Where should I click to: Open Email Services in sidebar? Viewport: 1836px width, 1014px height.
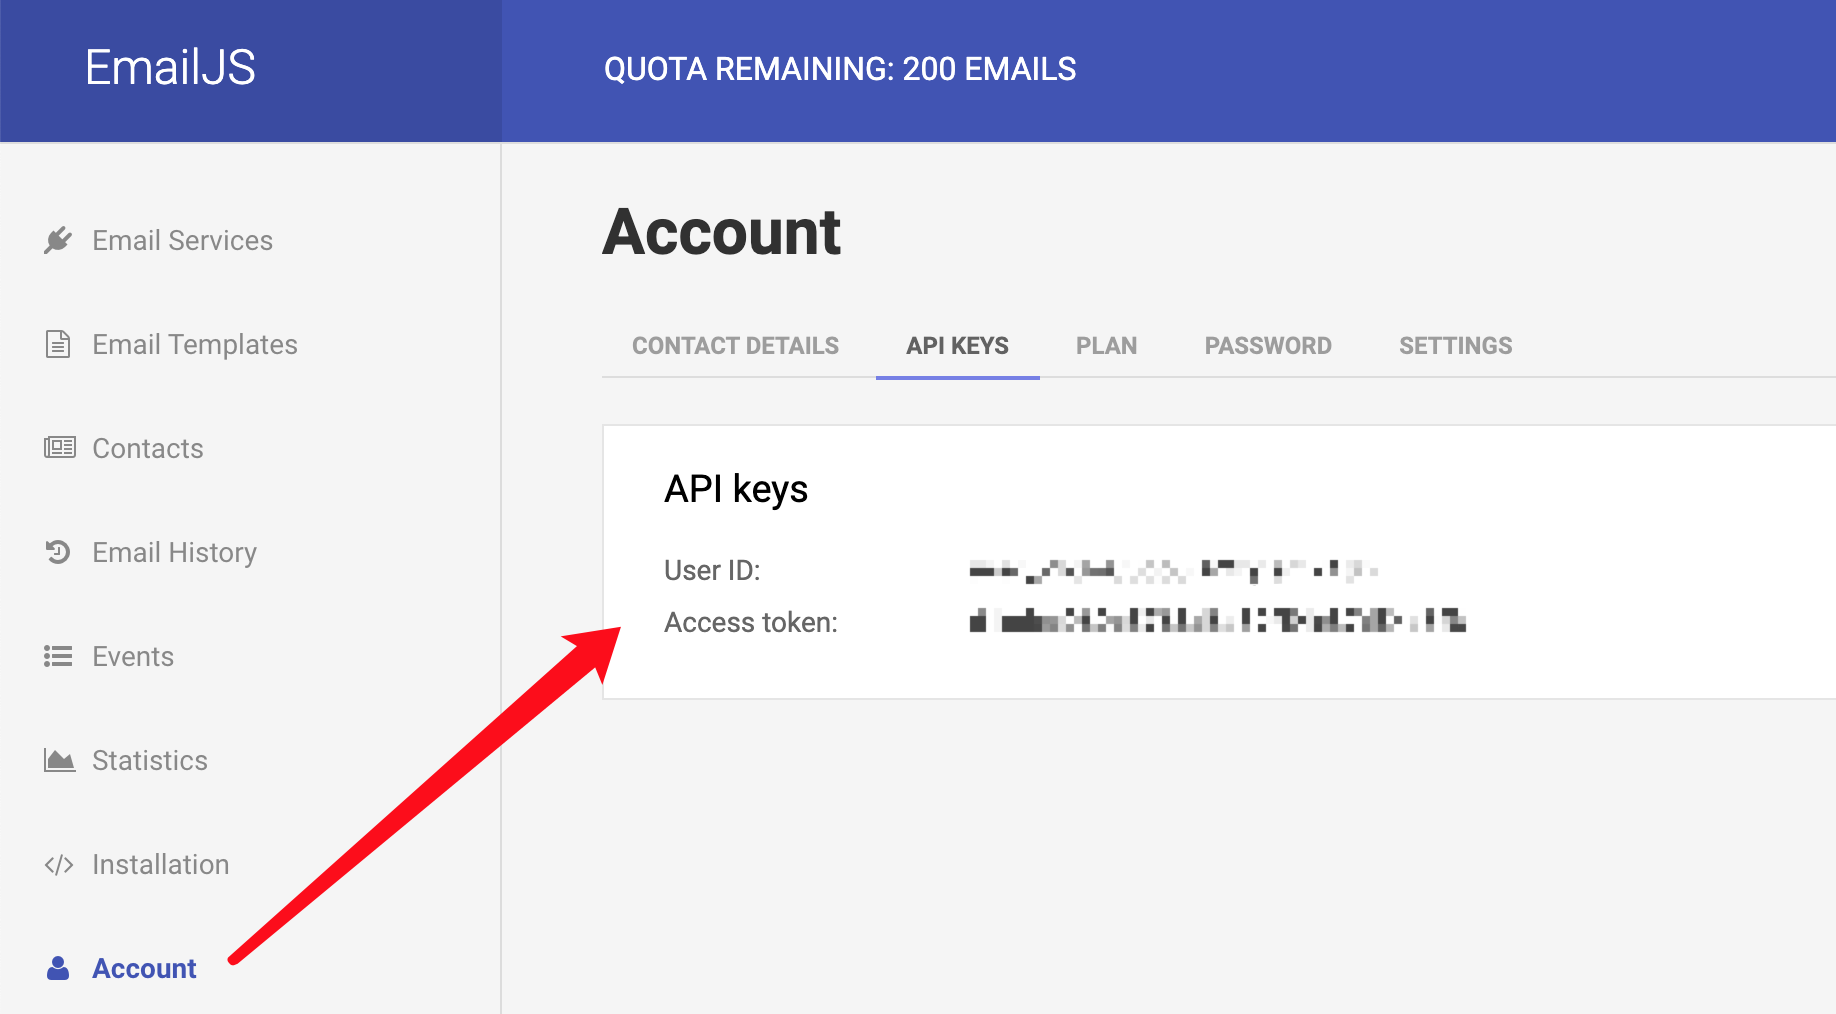pyautogui.click(x=182, y=240)
